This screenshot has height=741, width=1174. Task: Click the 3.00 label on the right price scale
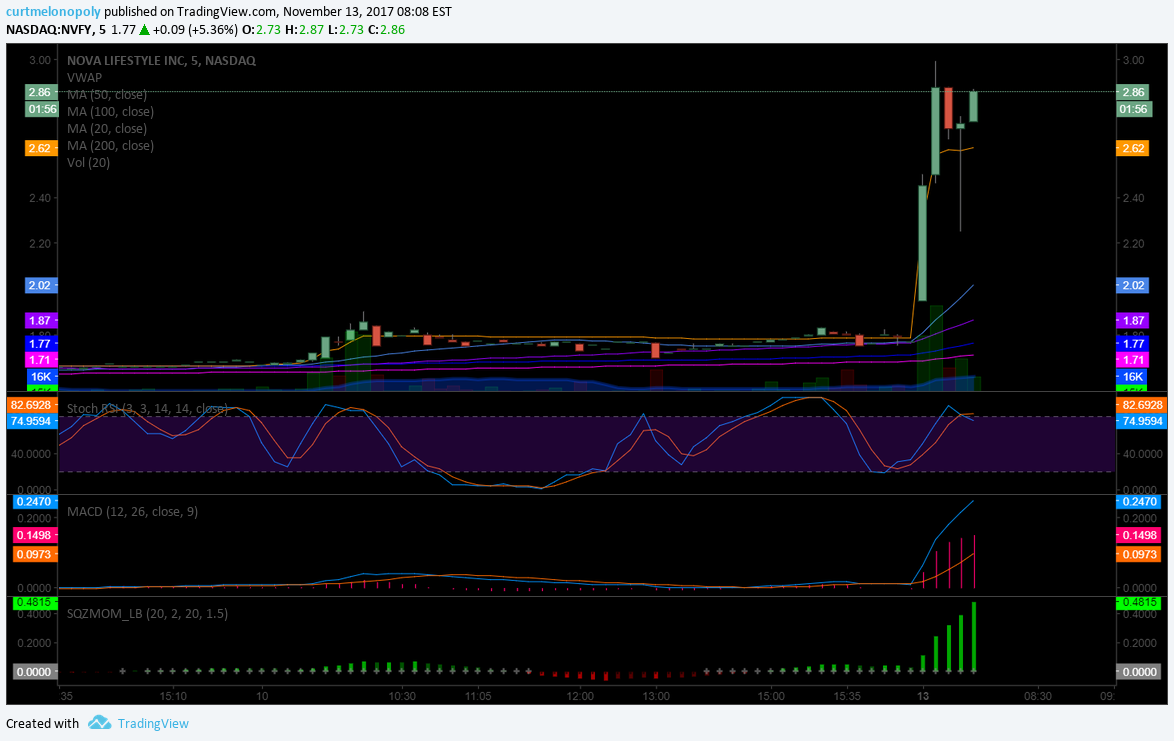click(1133, 61)
